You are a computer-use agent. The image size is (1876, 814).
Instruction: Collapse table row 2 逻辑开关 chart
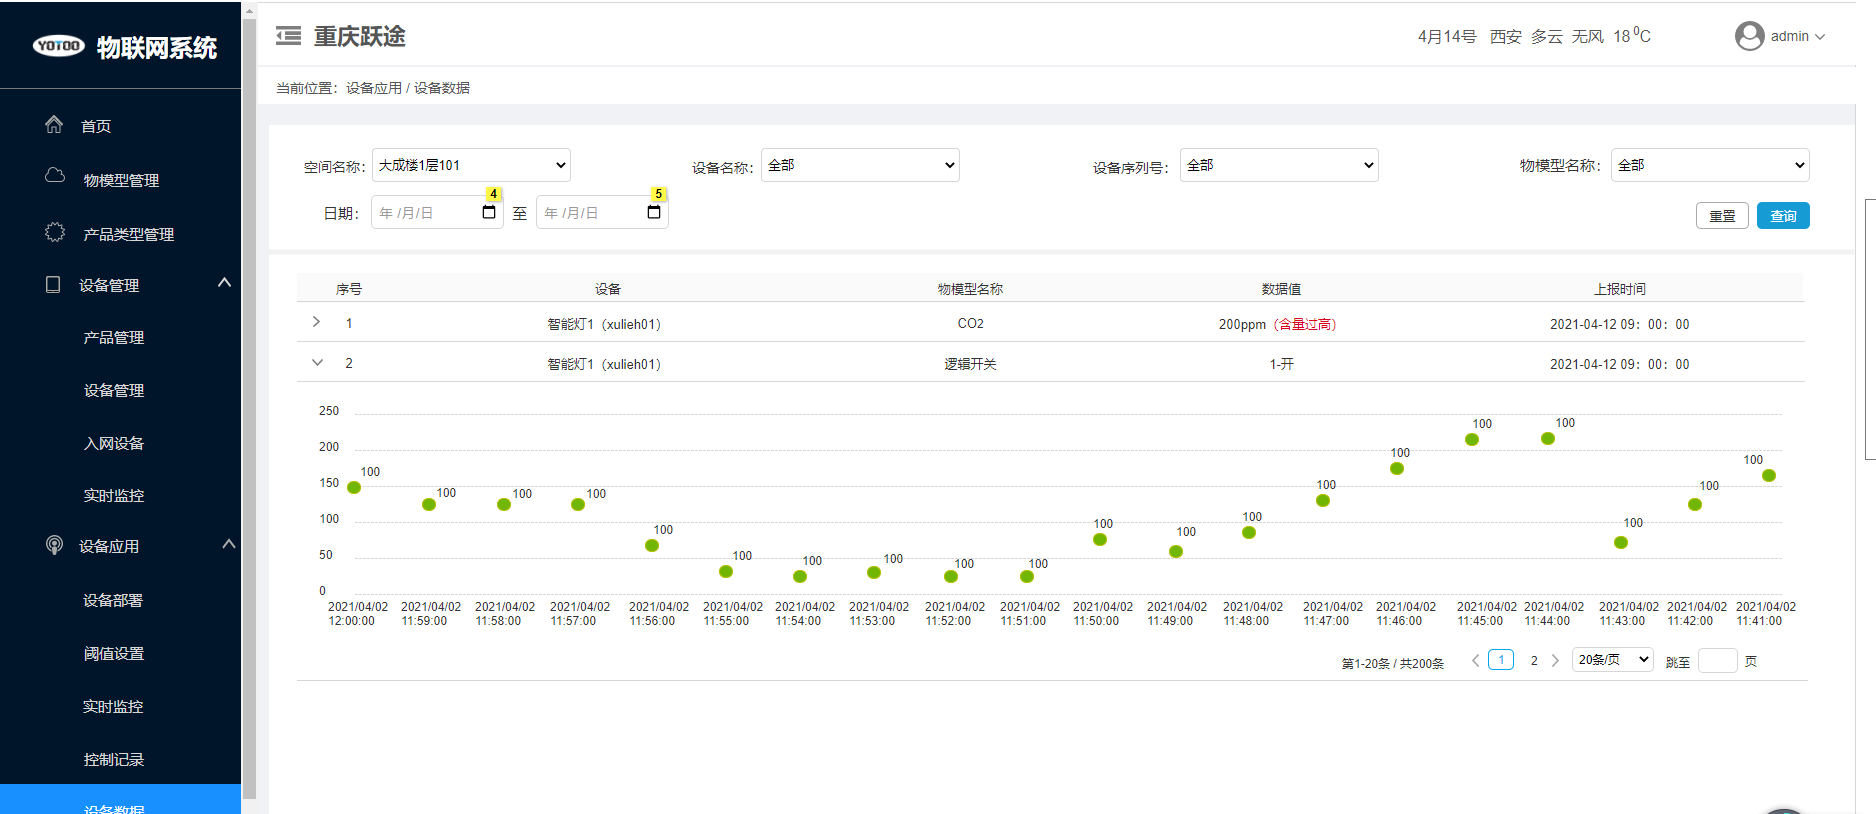tap(317, 362)
